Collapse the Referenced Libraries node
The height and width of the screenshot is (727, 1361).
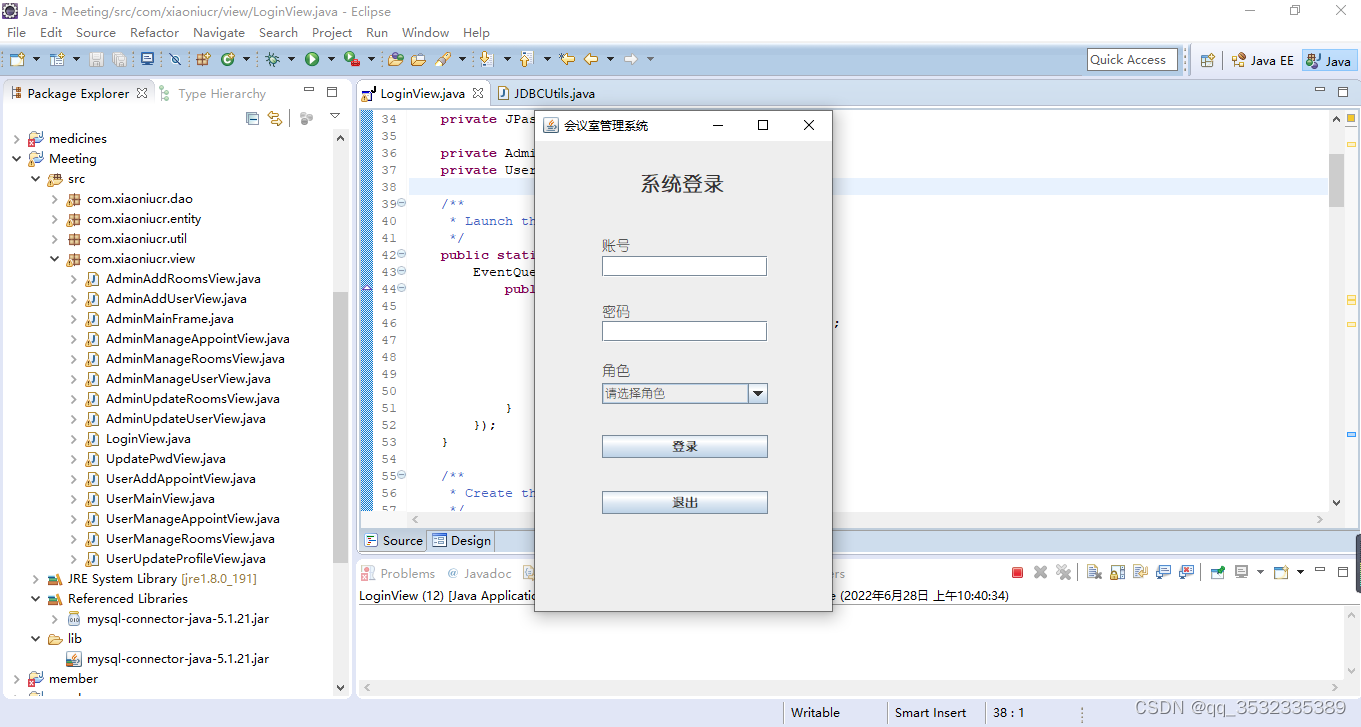pyautogui.click(x=36, y=599)
